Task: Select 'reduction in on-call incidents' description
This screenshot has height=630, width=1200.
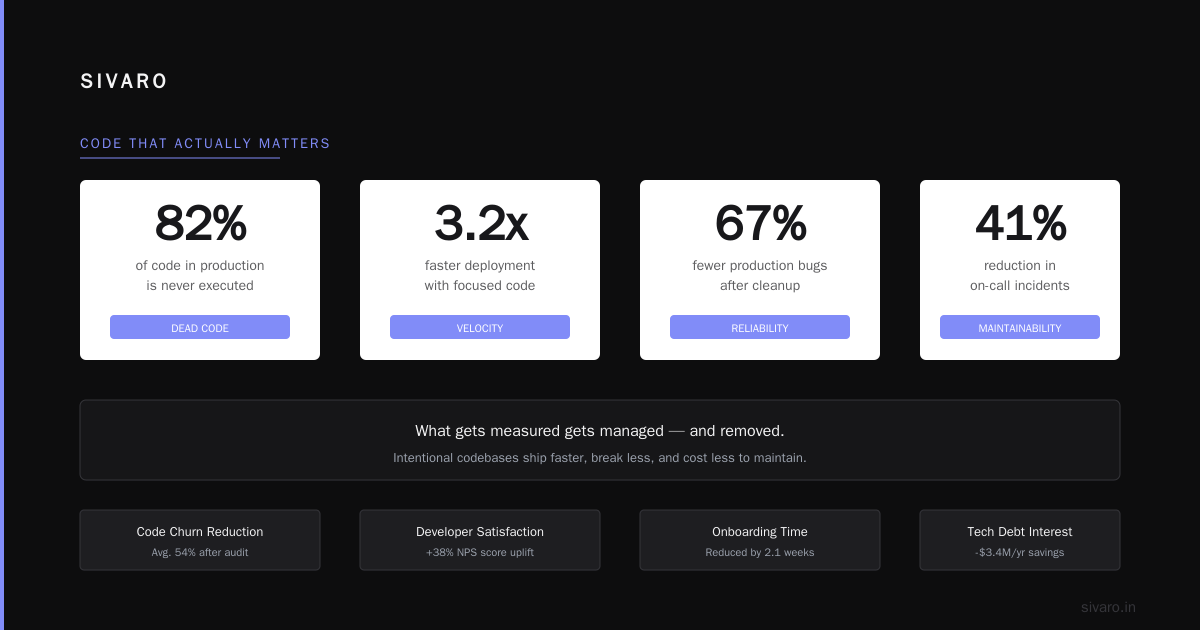Action: 1020,276
